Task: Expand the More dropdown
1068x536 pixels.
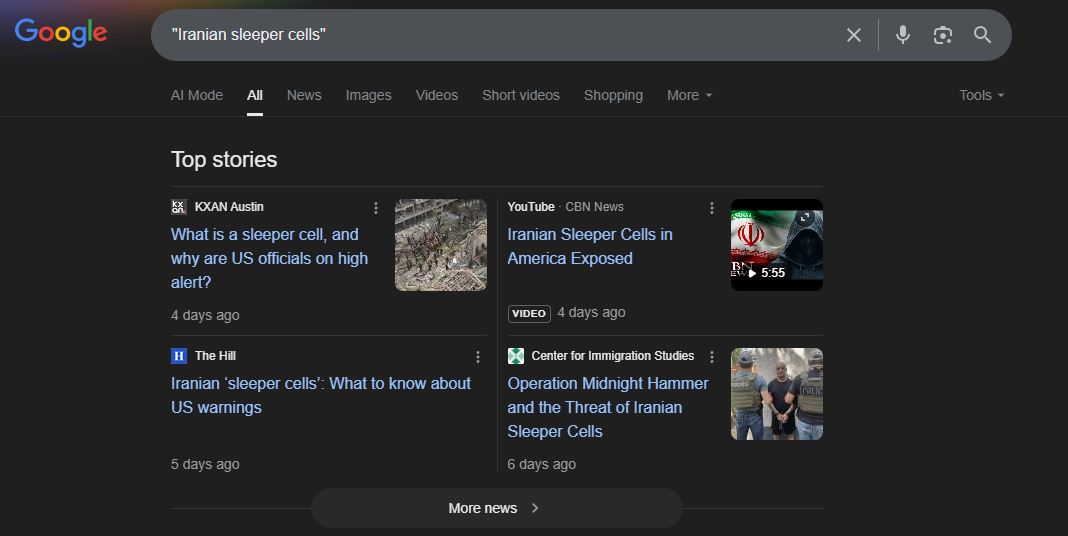Action: click(689, 95)
